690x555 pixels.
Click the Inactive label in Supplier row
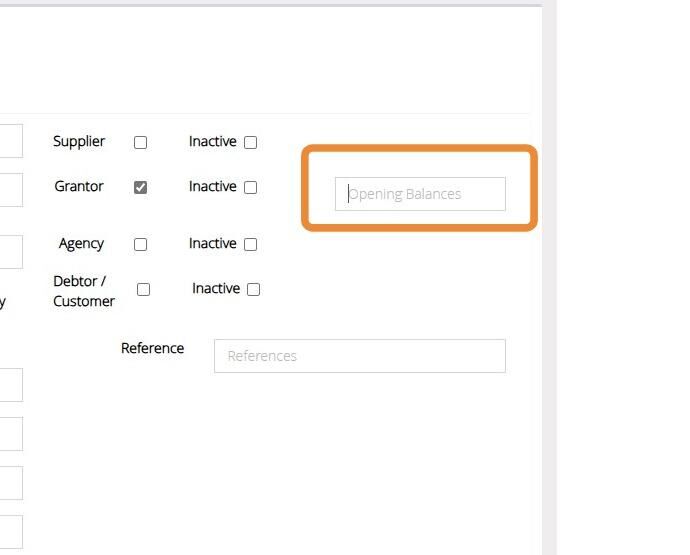[x=213, y=141]
